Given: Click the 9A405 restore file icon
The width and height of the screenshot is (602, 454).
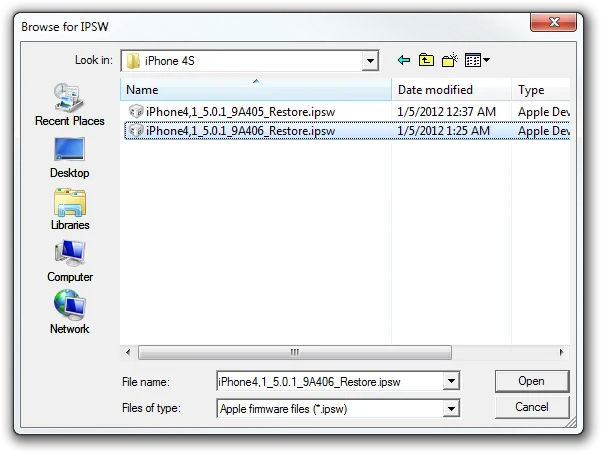Looking at the screenshot, I should (136, 112).
